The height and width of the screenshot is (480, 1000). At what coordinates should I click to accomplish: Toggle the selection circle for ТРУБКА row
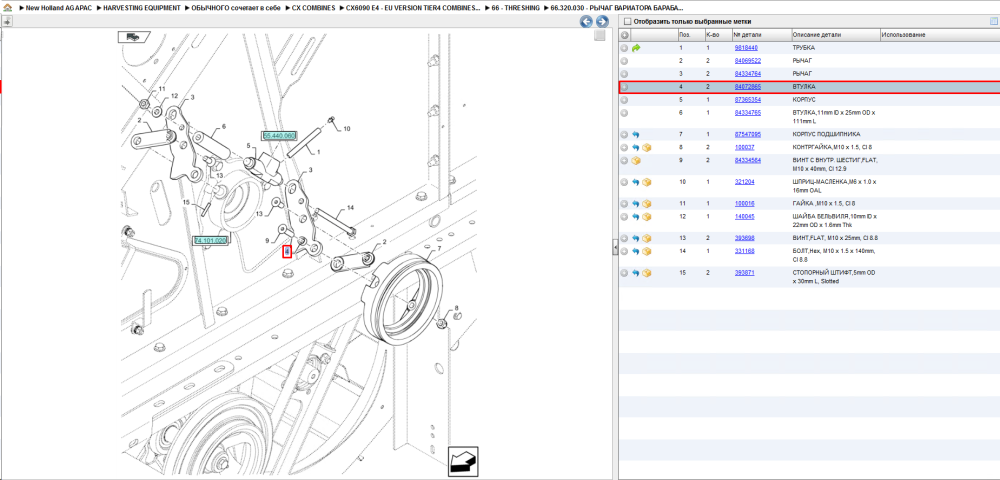coord(624,48)
